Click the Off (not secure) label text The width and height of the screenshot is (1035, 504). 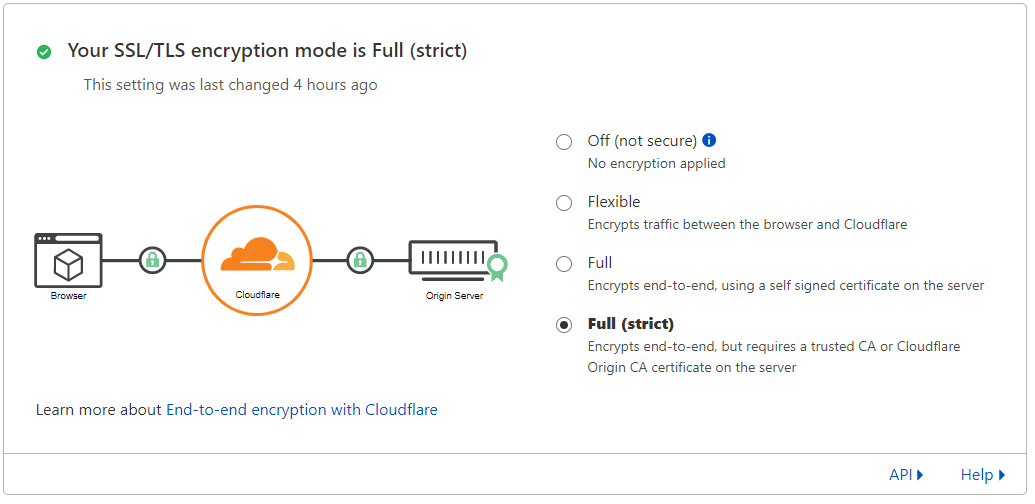point(642,141)
